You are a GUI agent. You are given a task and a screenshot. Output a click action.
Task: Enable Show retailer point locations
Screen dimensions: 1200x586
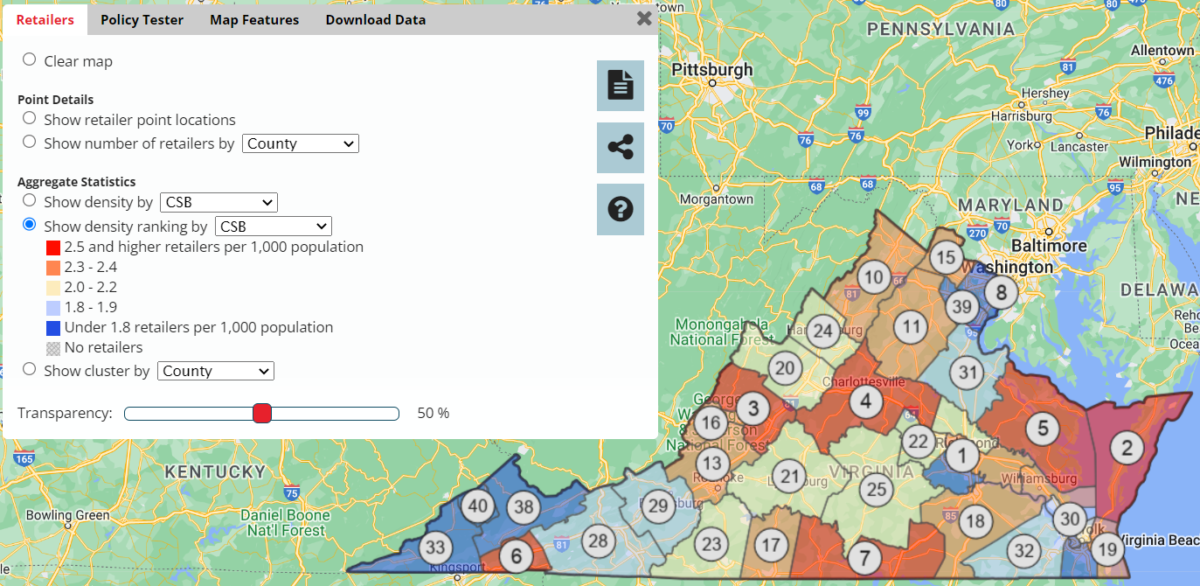point(29,119)
